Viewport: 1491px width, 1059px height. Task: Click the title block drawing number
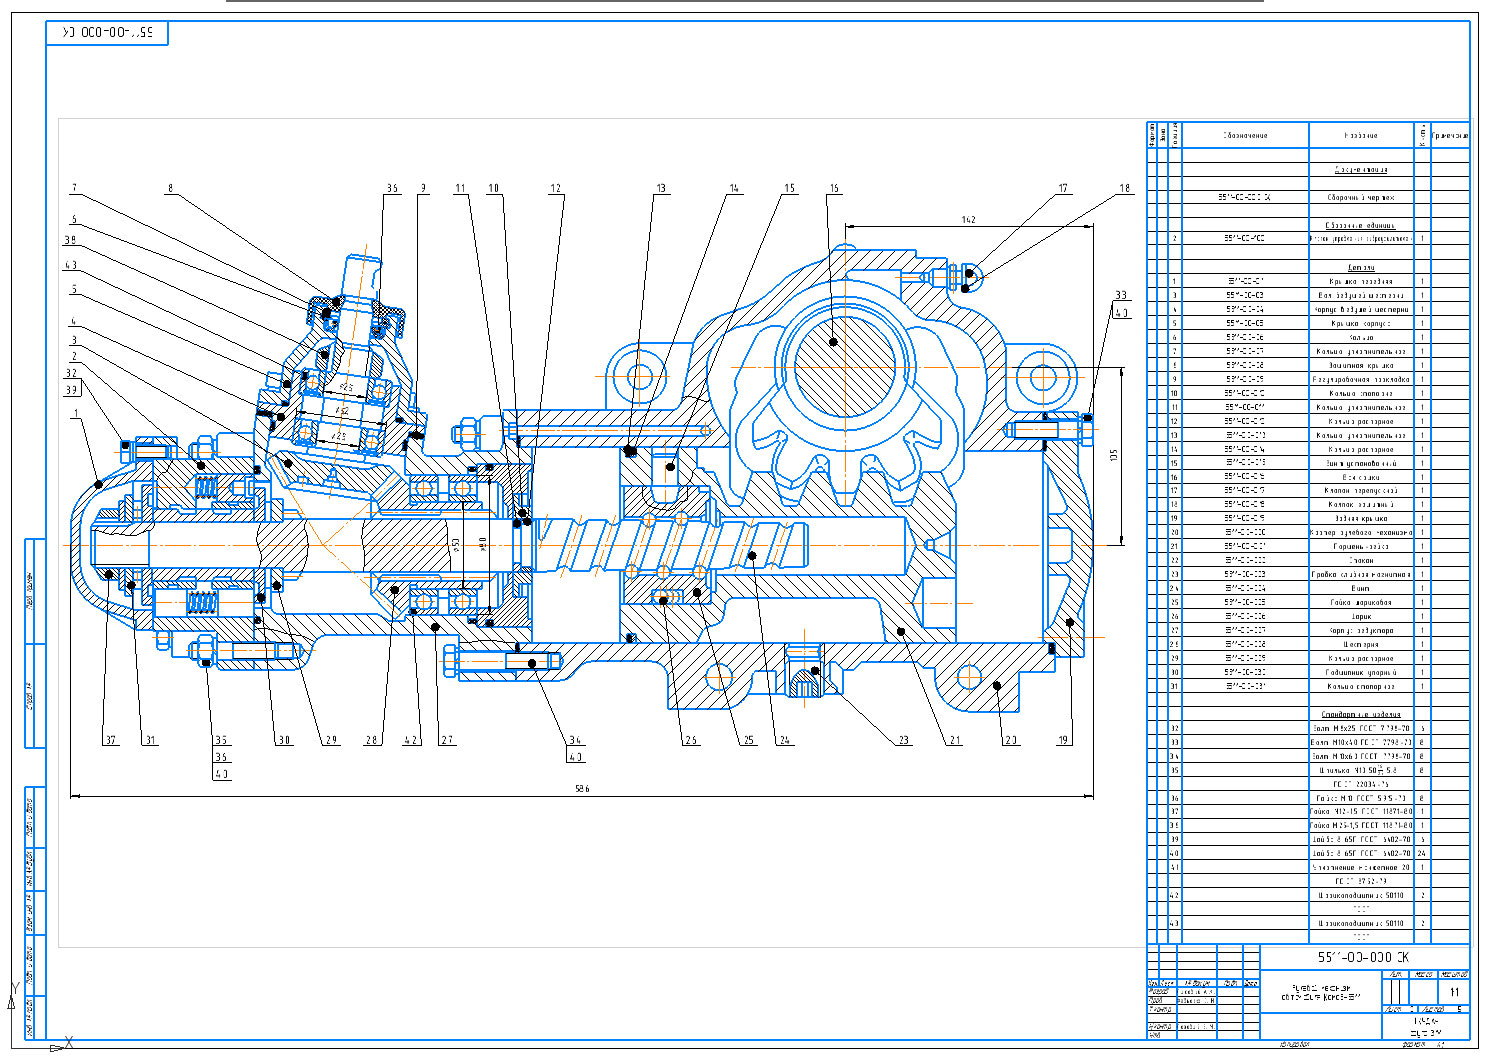pos(1363,957)
